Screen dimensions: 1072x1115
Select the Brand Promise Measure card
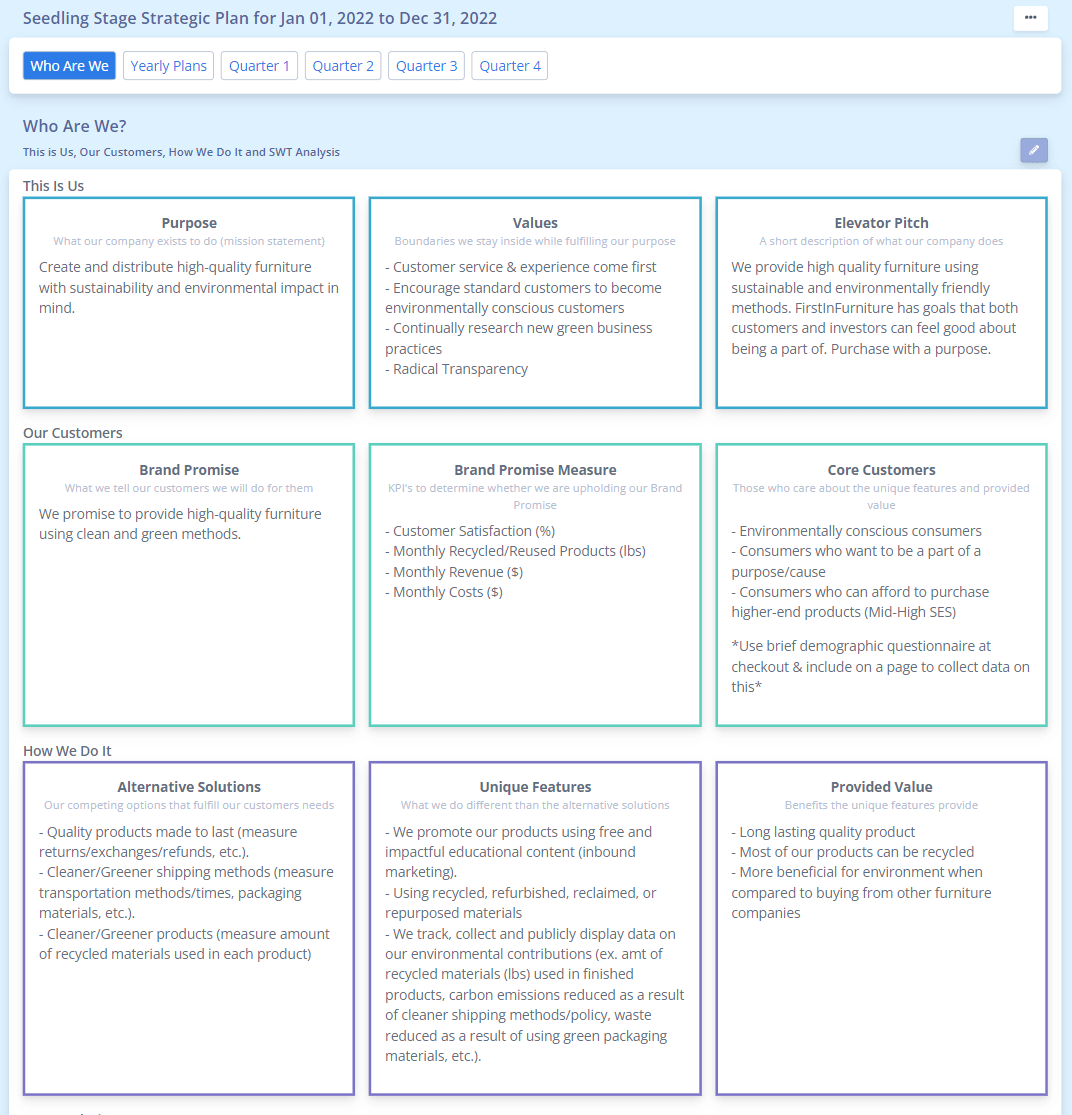(535, 585)
